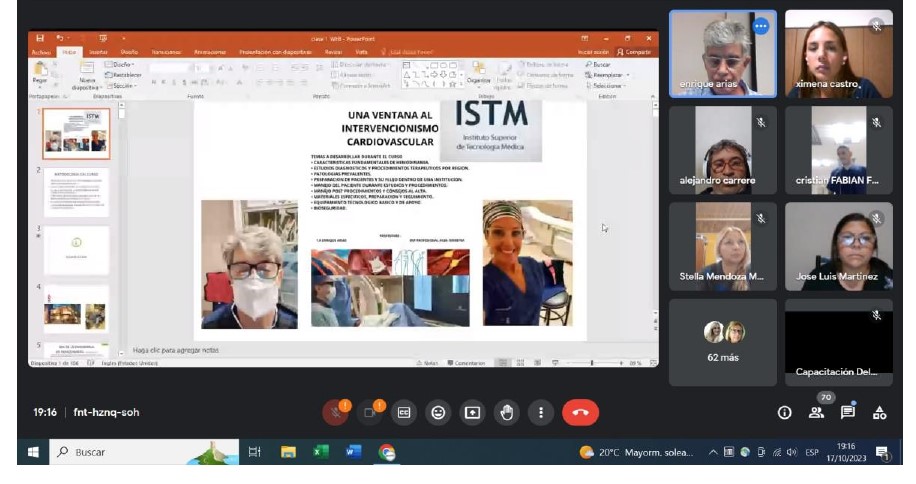Open meeting details info icon
Image resolution: width=916 pixels, height=484 pixels.
tap(785, 412)
